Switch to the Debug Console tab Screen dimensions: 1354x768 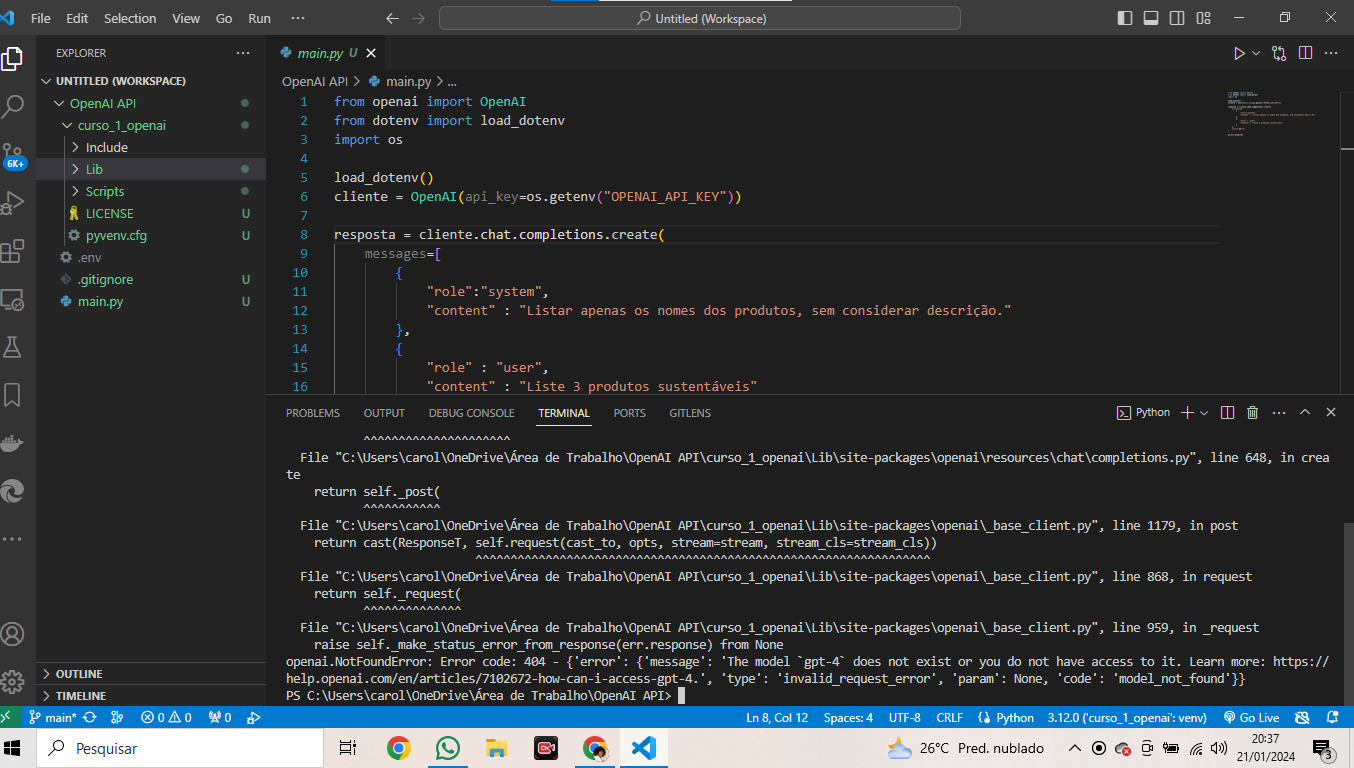tap(471, 413)
